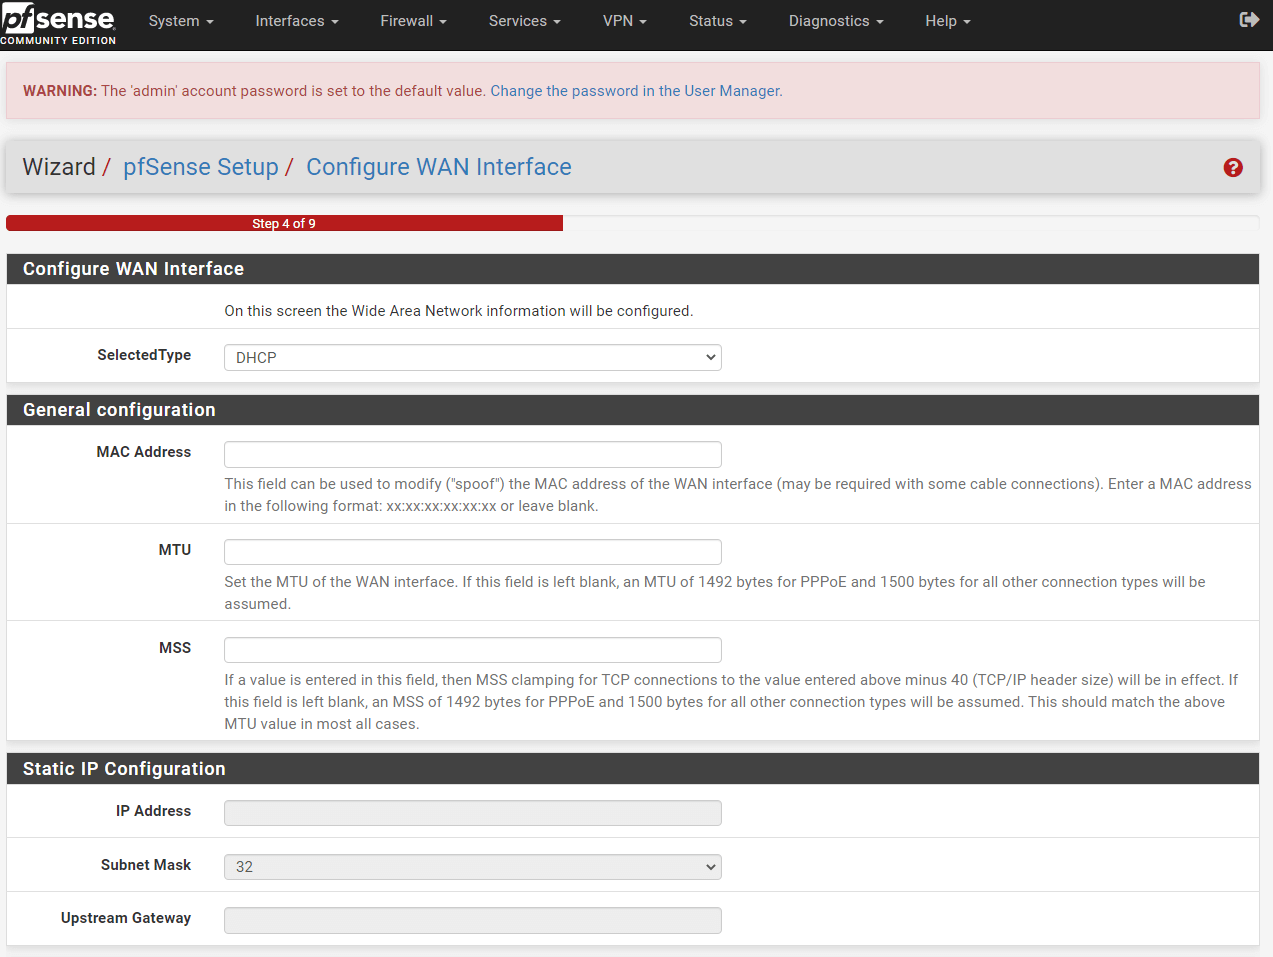Click the MAC Address label
1273x957 pixels.
(143, 452)
